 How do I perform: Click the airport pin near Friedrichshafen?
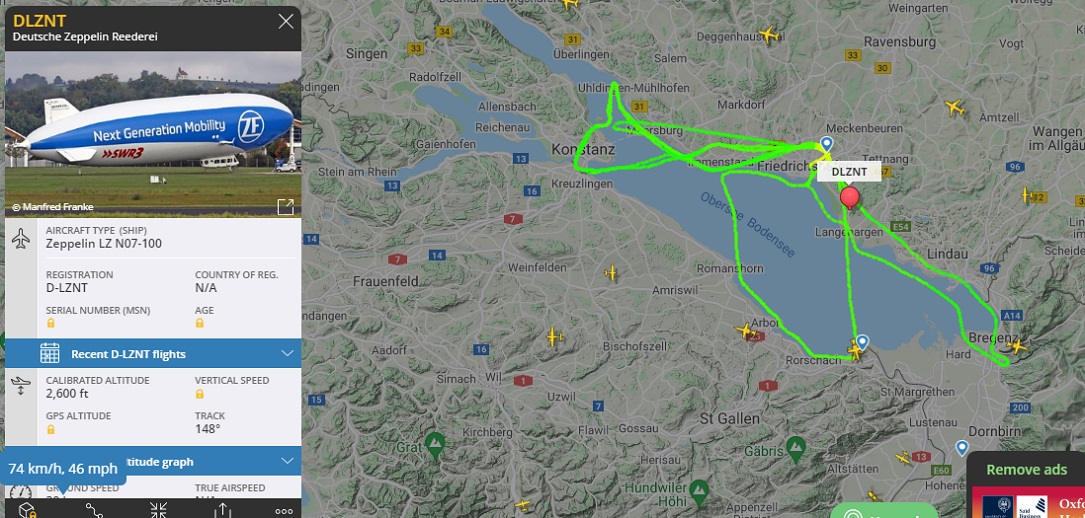click(826, 144)
